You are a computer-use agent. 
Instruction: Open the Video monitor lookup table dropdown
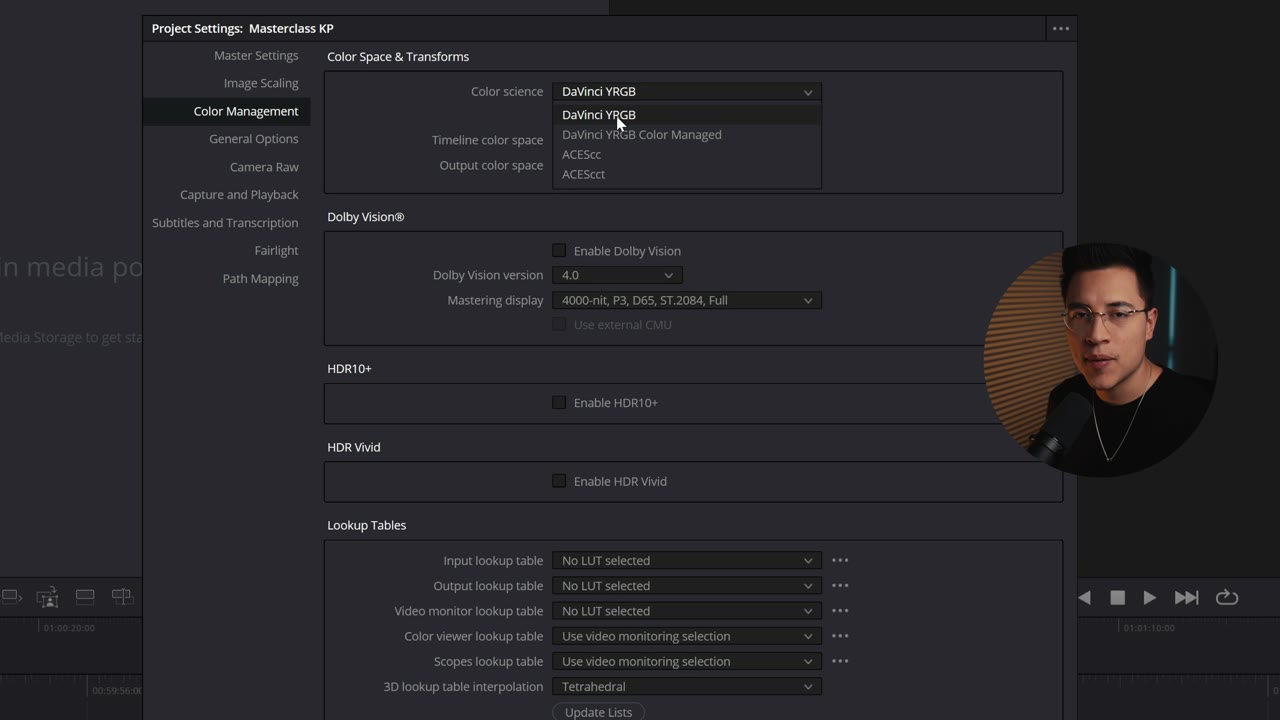[687, 611]
